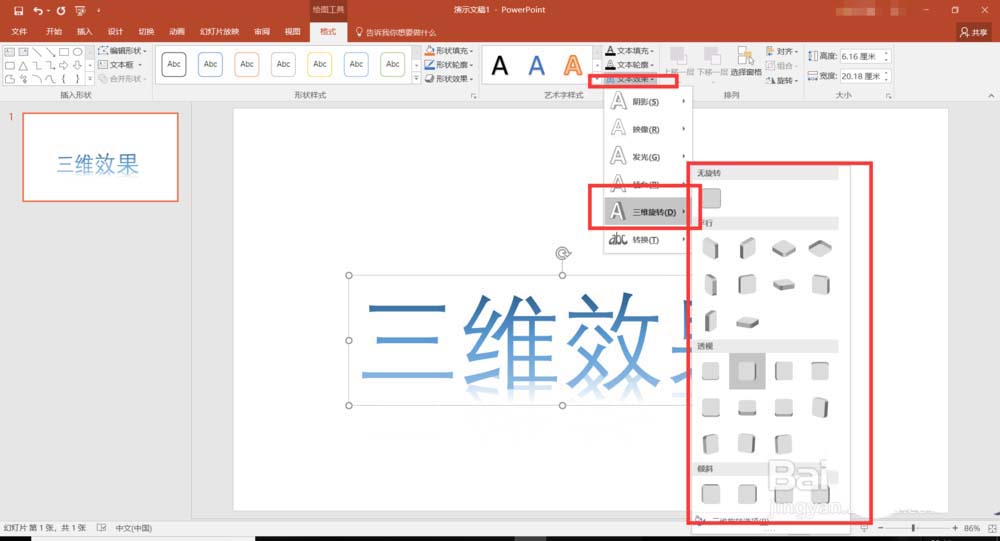The width and height of the screenshot is (1000, 541).
Task: Select highlighted Perspective Left preset under 透视
Action: pos(747,371)
